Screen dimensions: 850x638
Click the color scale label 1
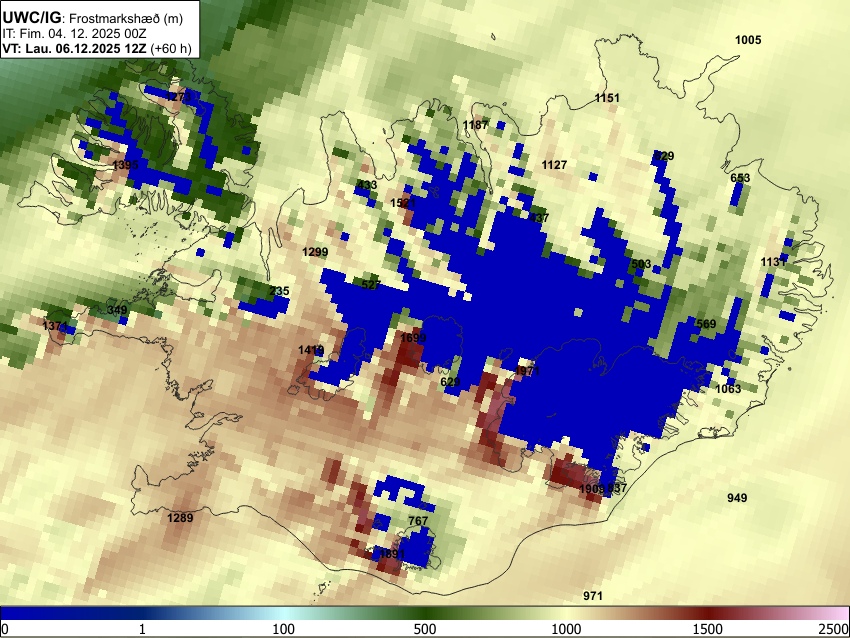pos(142,629)
